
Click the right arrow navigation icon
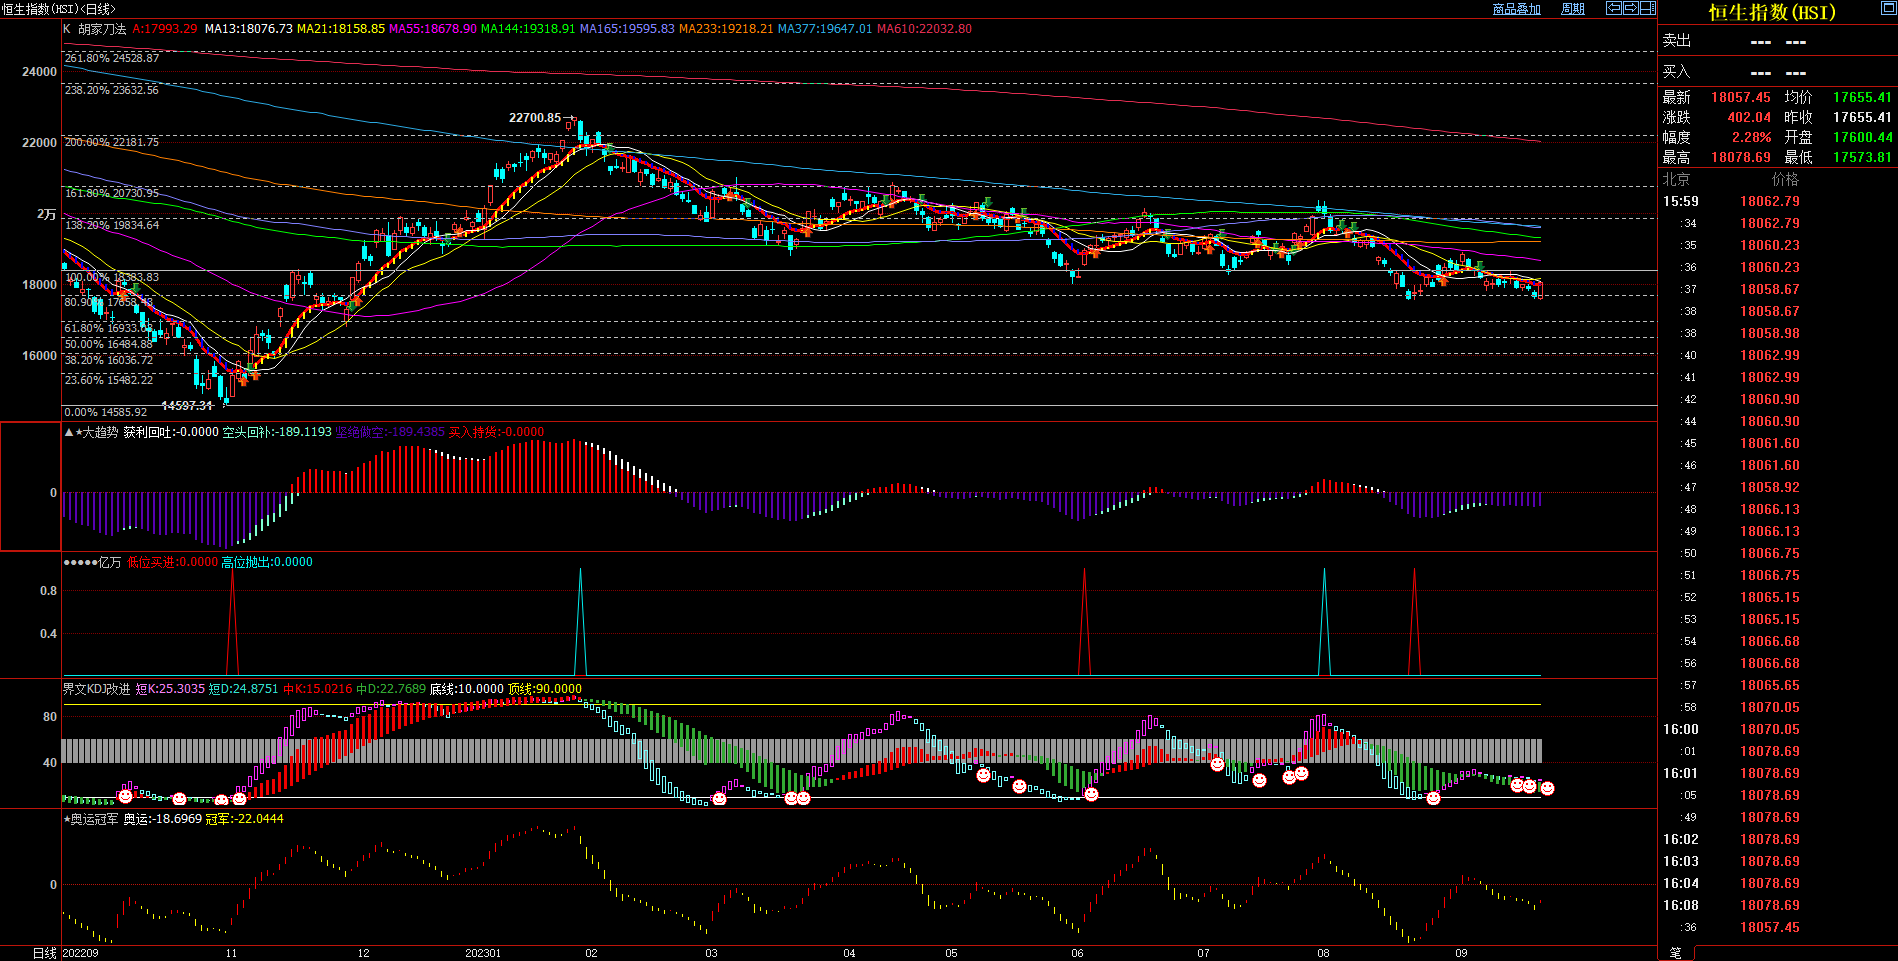(x=1630, y=8)
